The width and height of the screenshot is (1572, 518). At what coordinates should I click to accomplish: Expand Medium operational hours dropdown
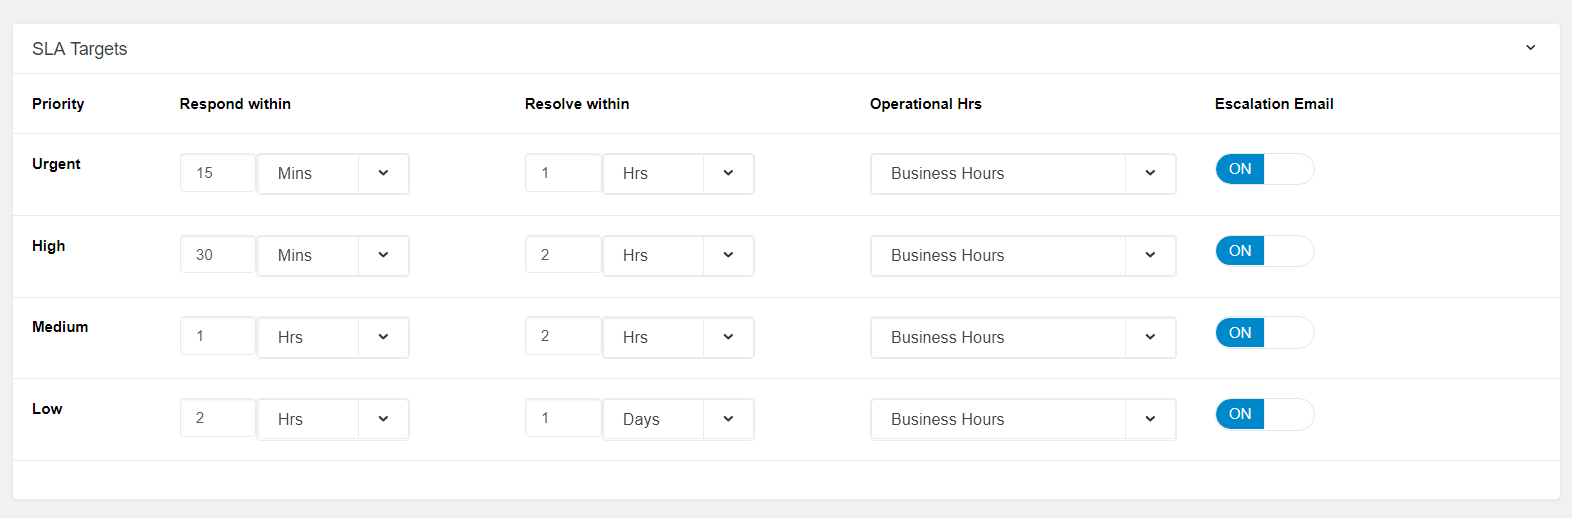(x=1023, y=337)
